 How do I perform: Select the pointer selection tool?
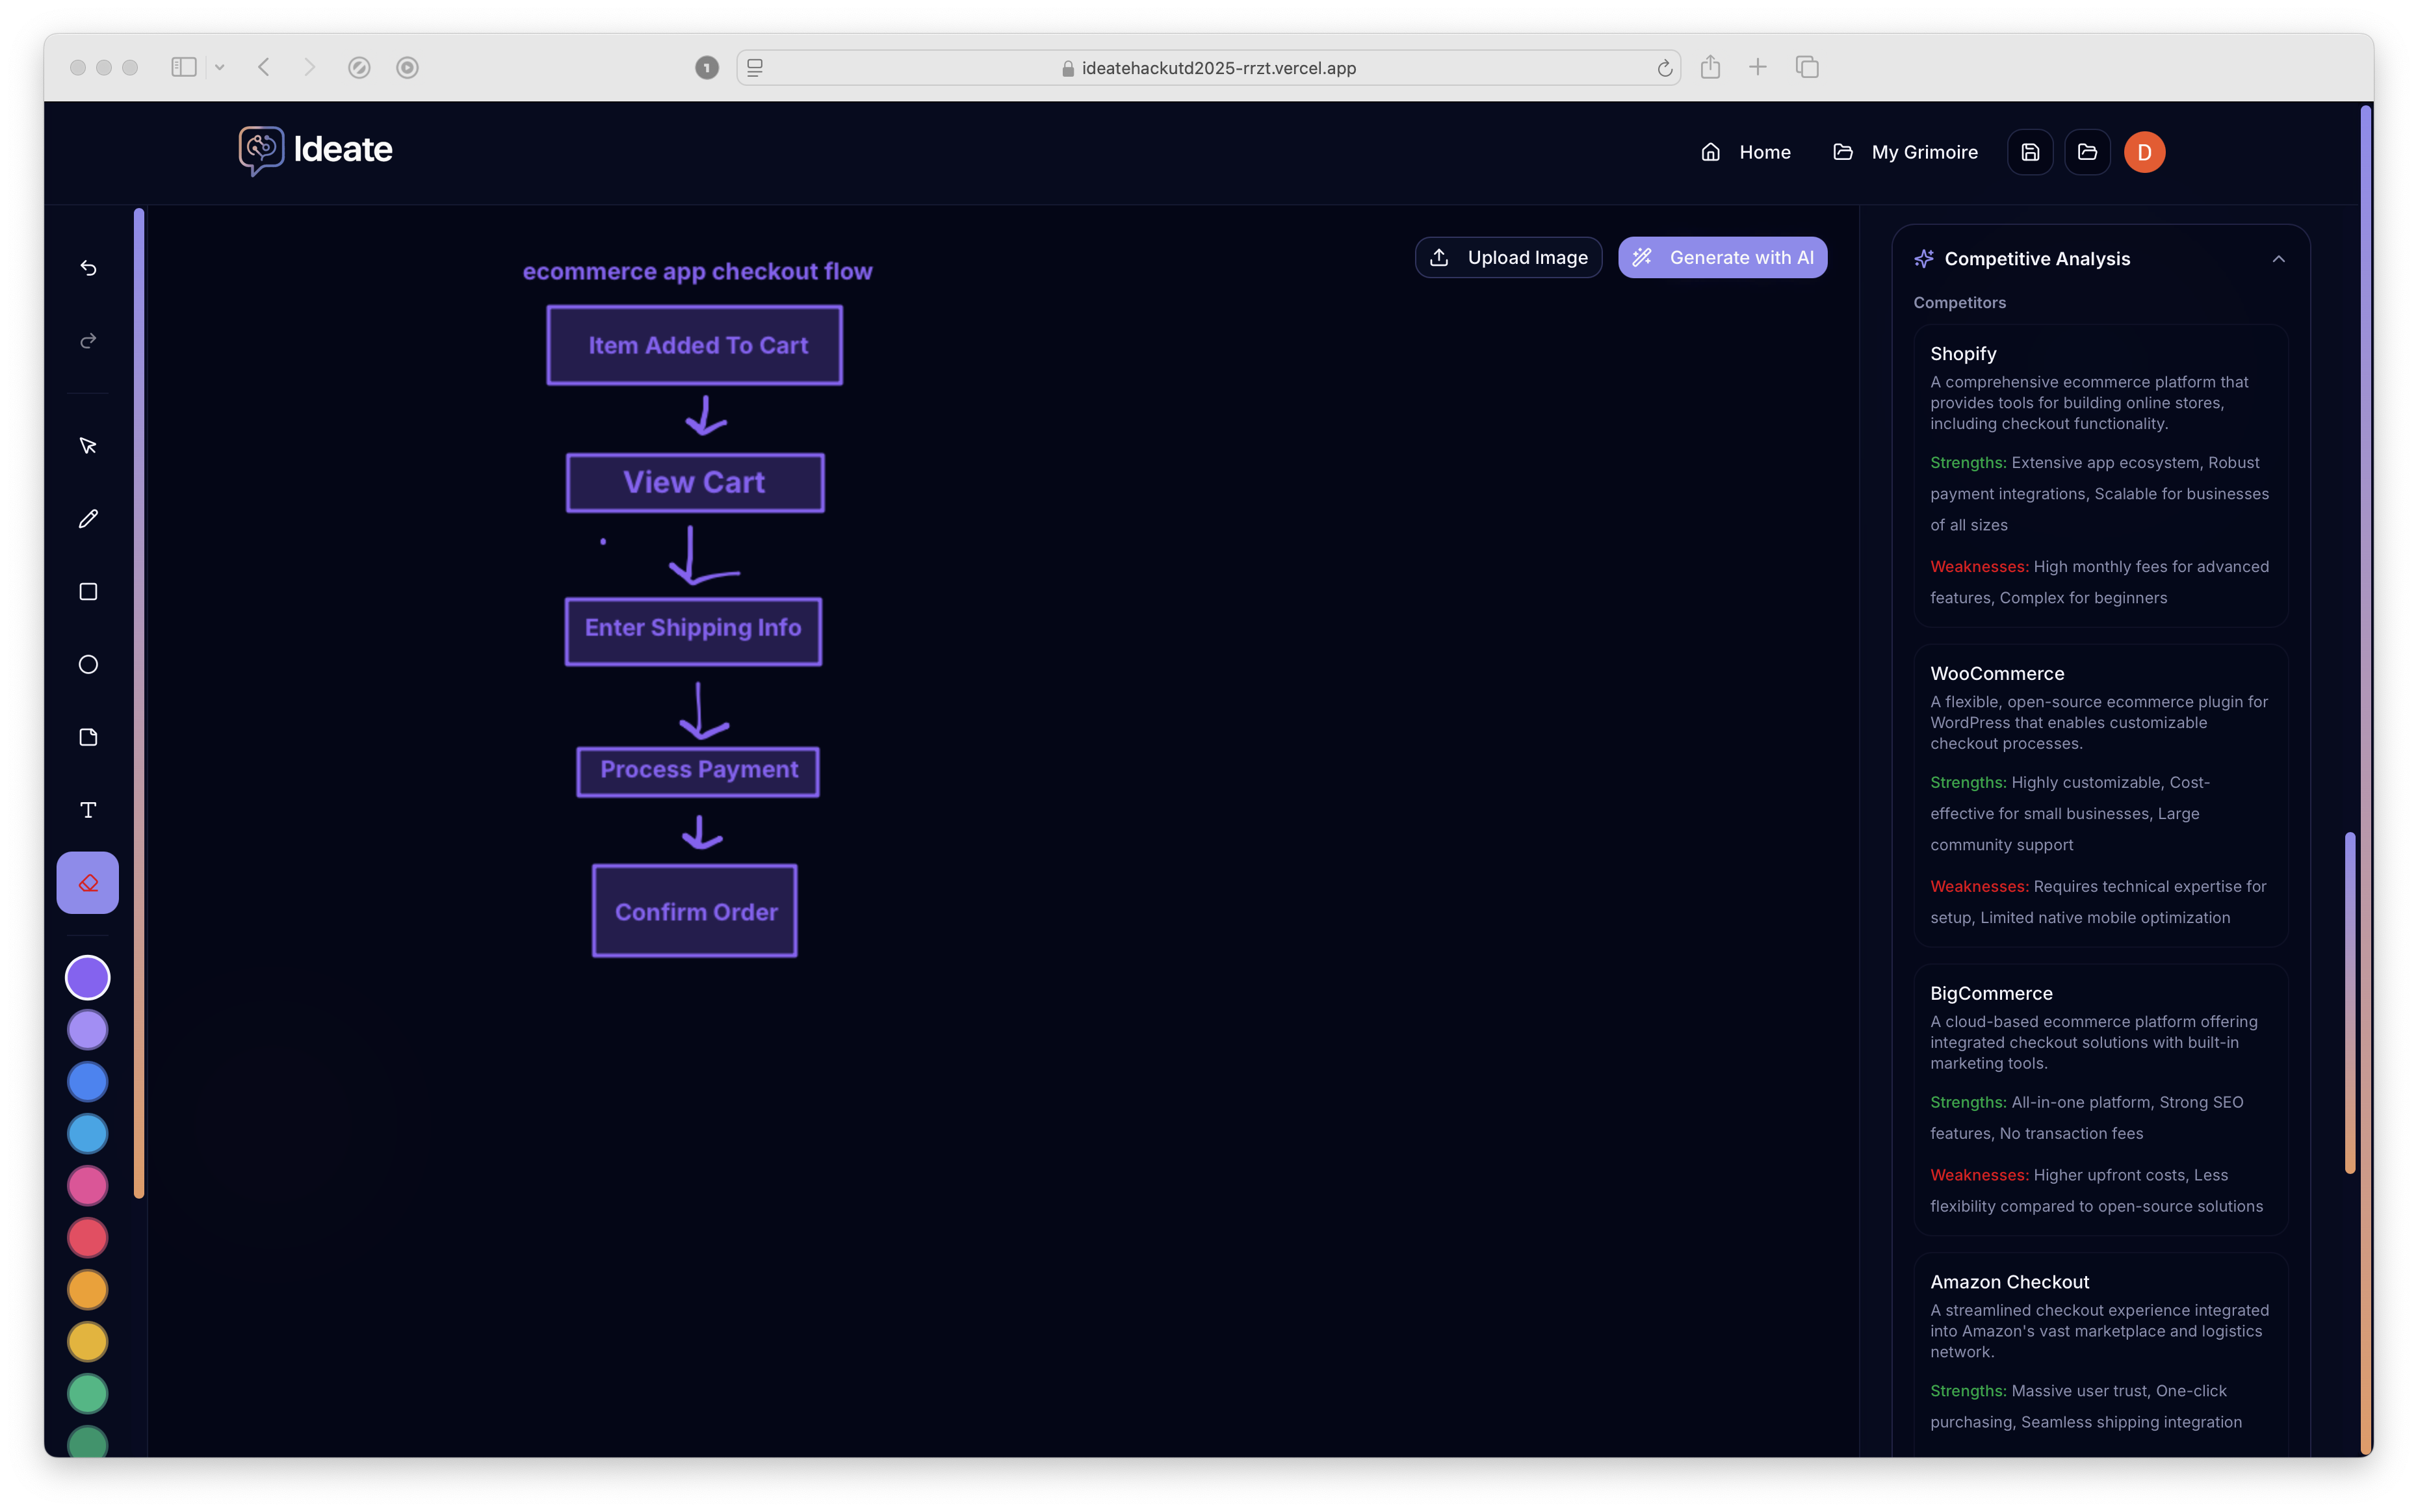click(88, 446)
